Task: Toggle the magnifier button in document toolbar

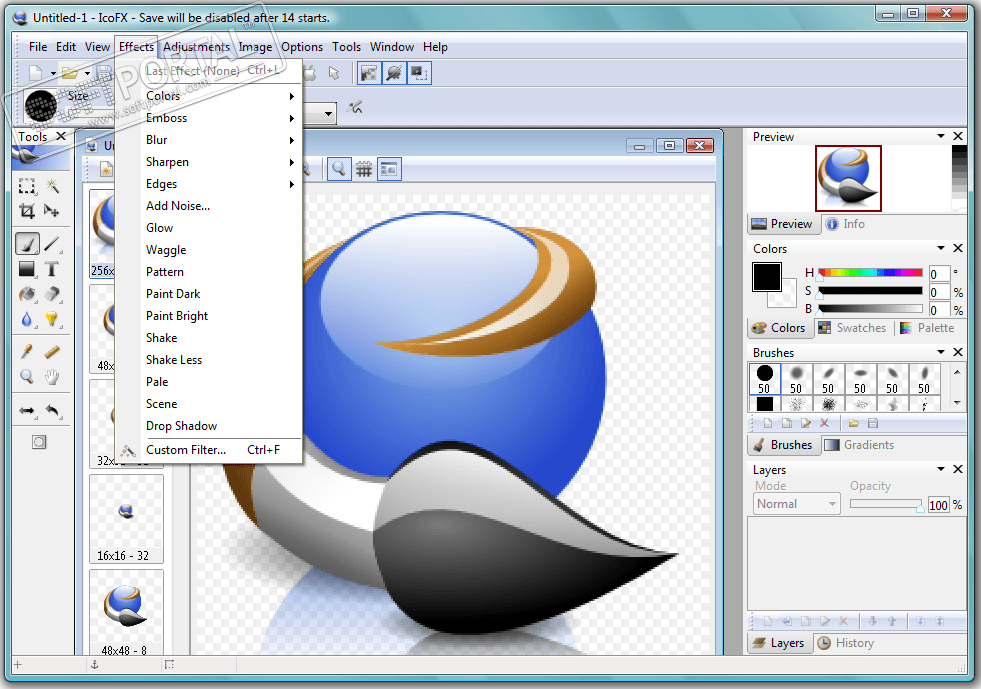Action: (x=338, y=169)
